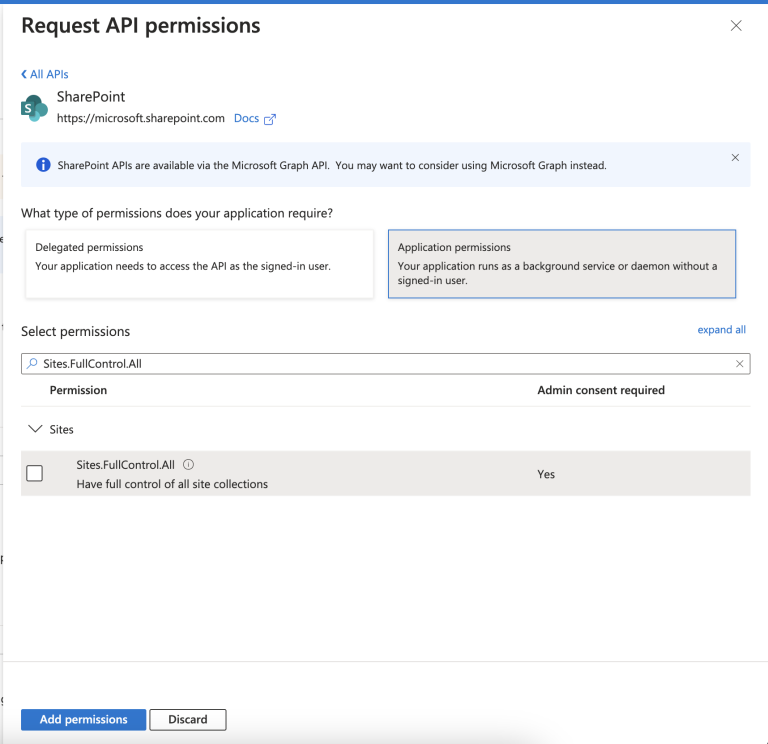Screen dimensions: 768x744
Task: Click the blue info icon in the banner
Action: pos(43,165)
